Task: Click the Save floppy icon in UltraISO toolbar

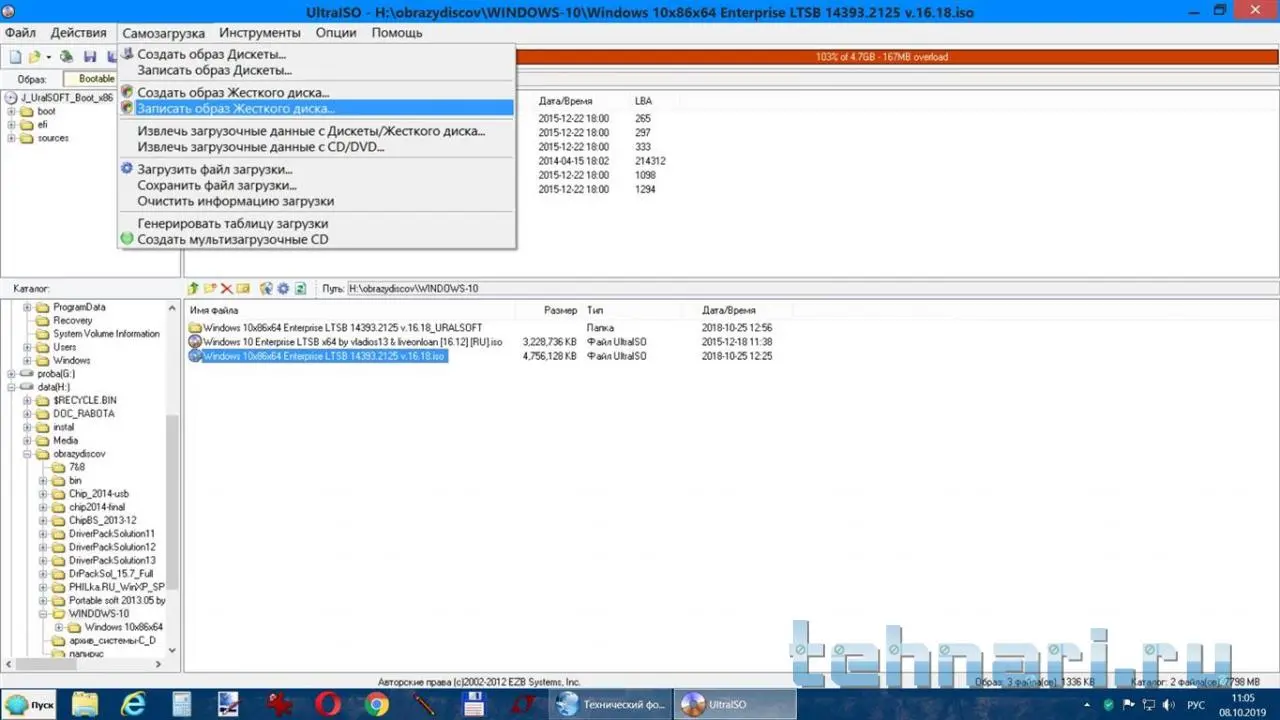Action: tap(90, 57)
